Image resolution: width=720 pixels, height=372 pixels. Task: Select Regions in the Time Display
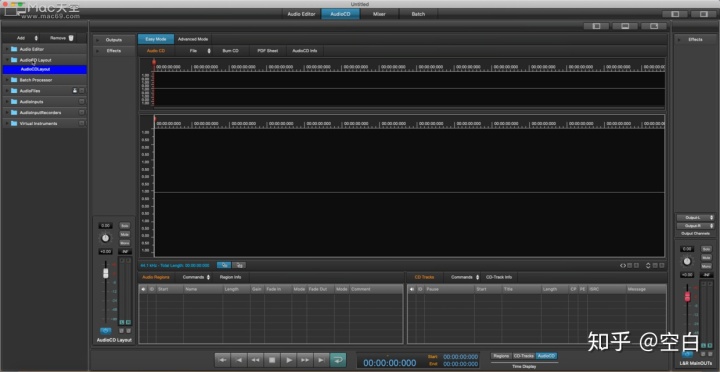pos(501,356)
